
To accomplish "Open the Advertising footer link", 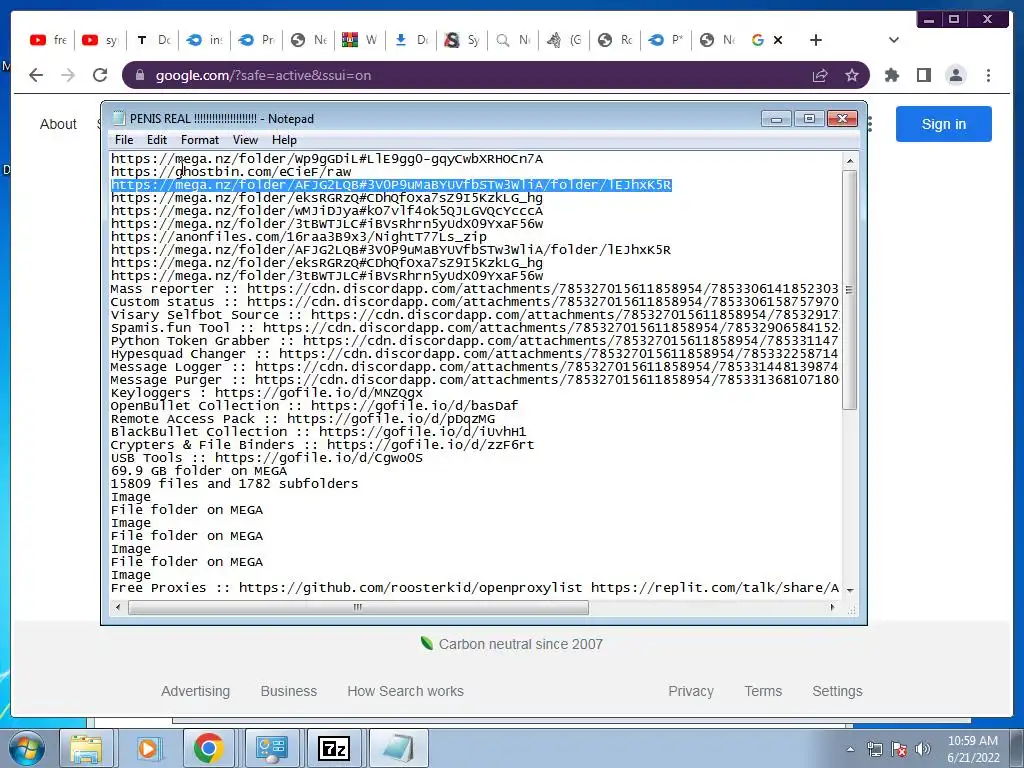I will coord(195,691).
